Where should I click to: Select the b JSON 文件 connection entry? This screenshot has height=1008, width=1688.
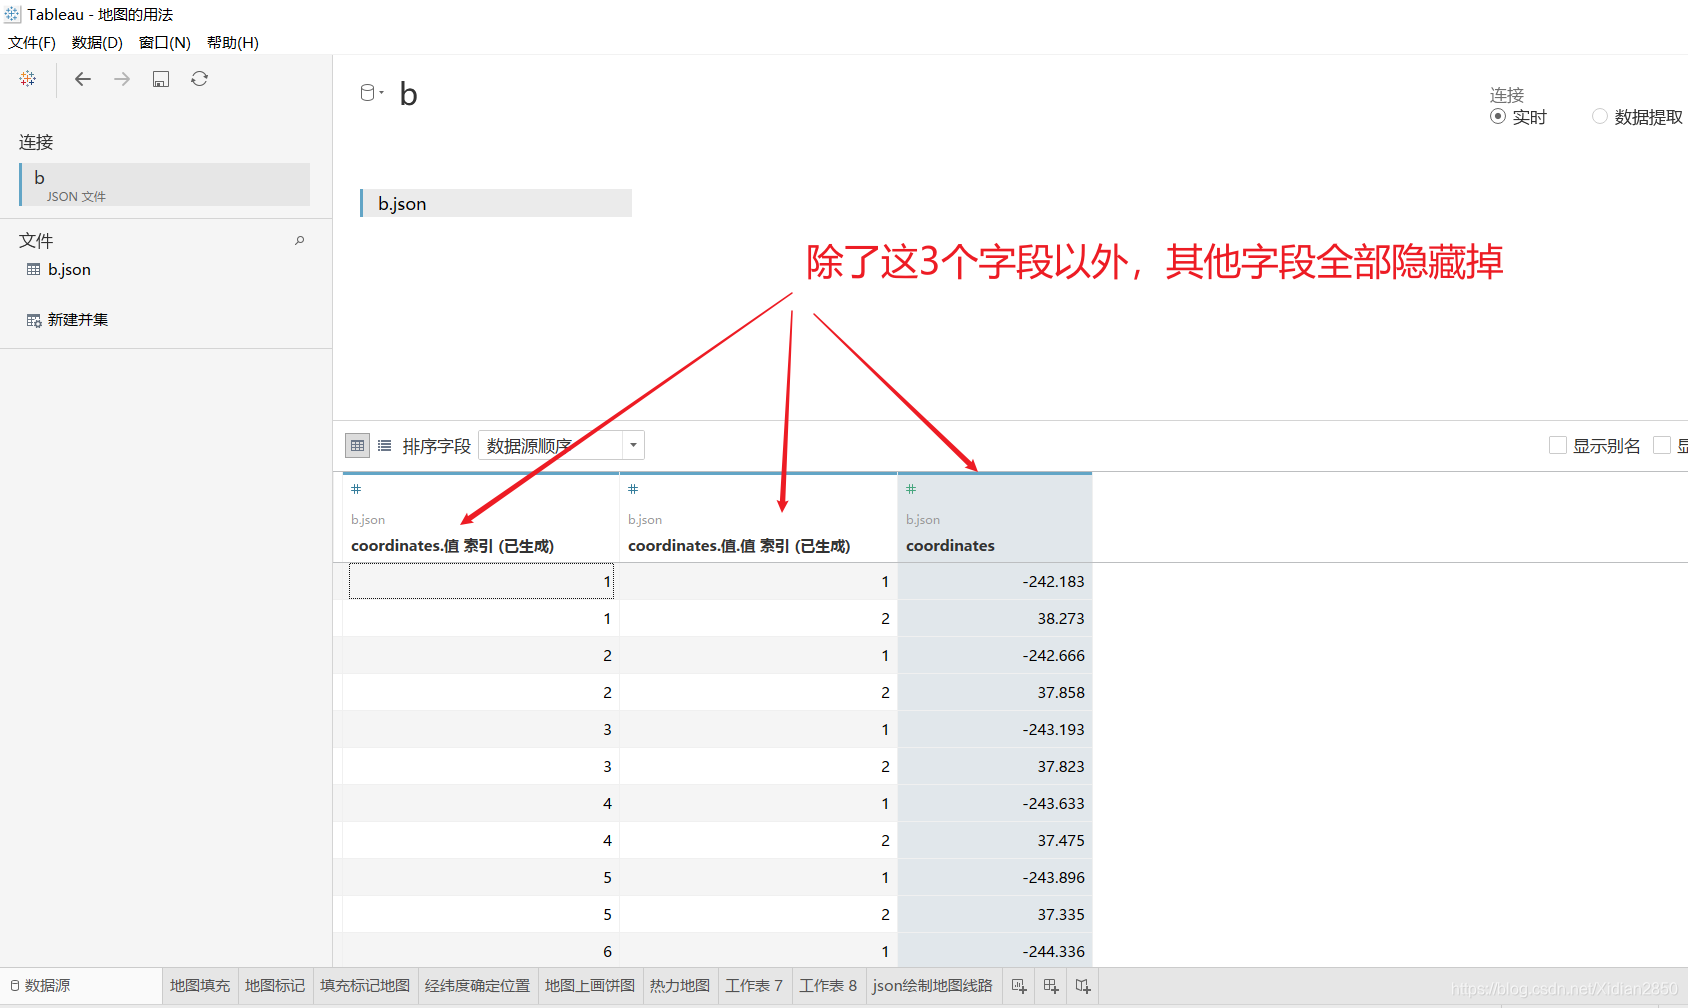[x=165, y=185]
